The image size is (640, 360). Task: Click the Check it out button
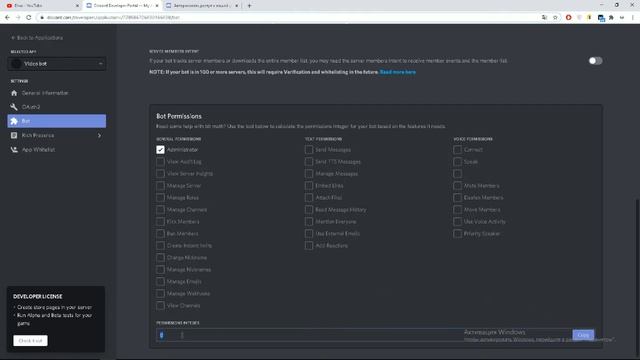(x=30, y=341)
